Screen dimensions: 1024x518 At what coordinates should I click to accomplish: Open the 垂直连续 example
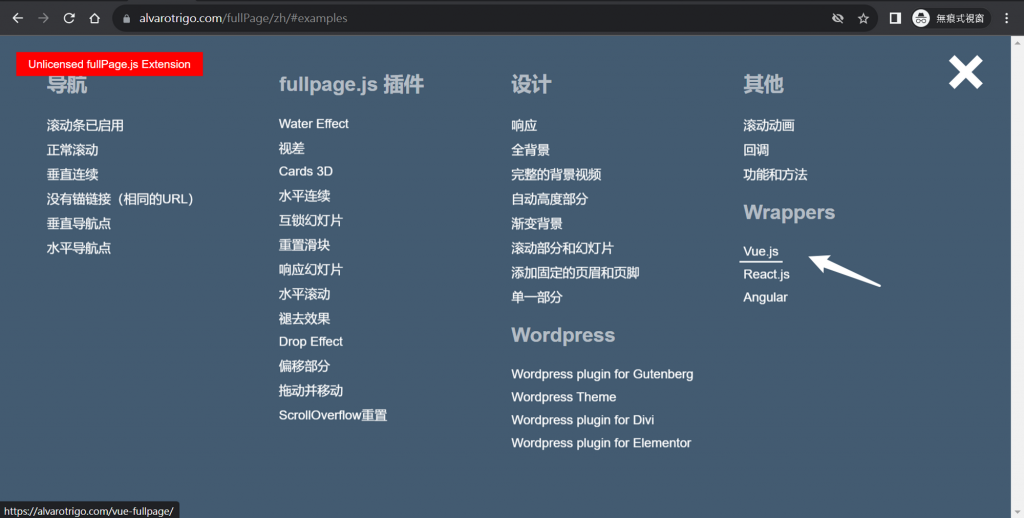pyautogui.click(x=72, y=174)
